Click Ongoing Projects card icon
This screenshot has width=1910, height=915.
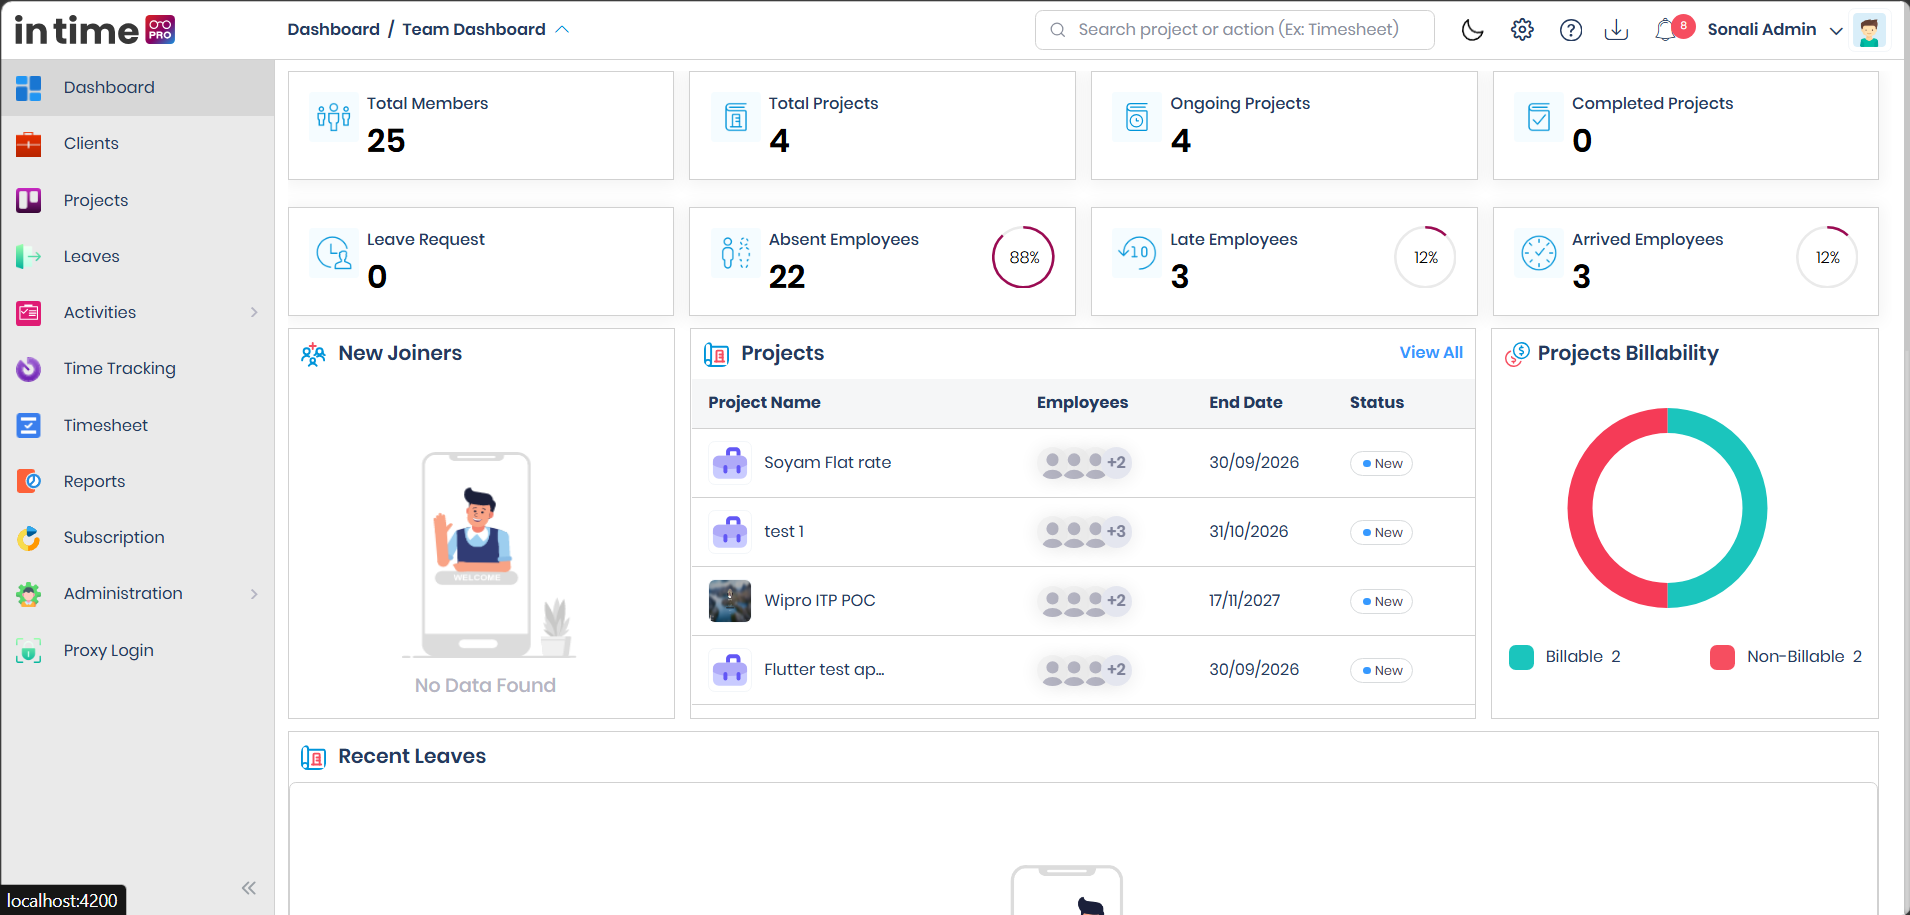1137,117
